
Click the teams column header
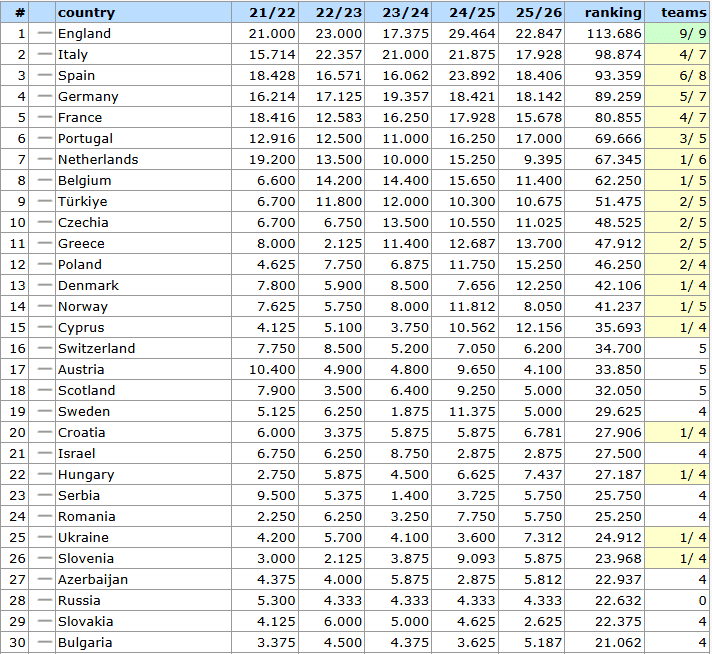[x=683, y=13]
